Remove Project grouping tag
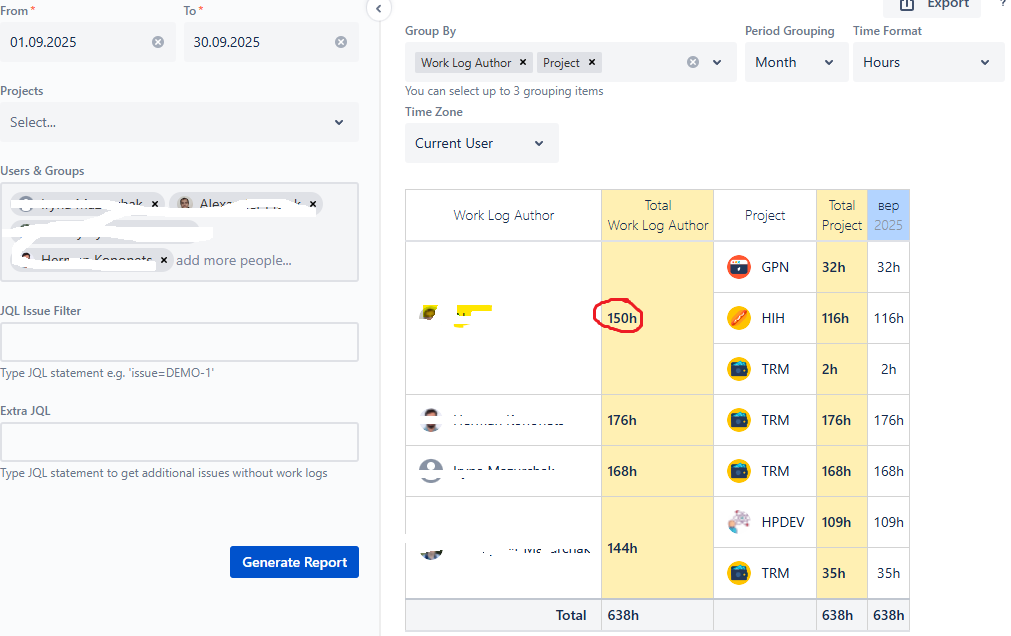This screenshot has height=636, width=1011. [592, 62]
